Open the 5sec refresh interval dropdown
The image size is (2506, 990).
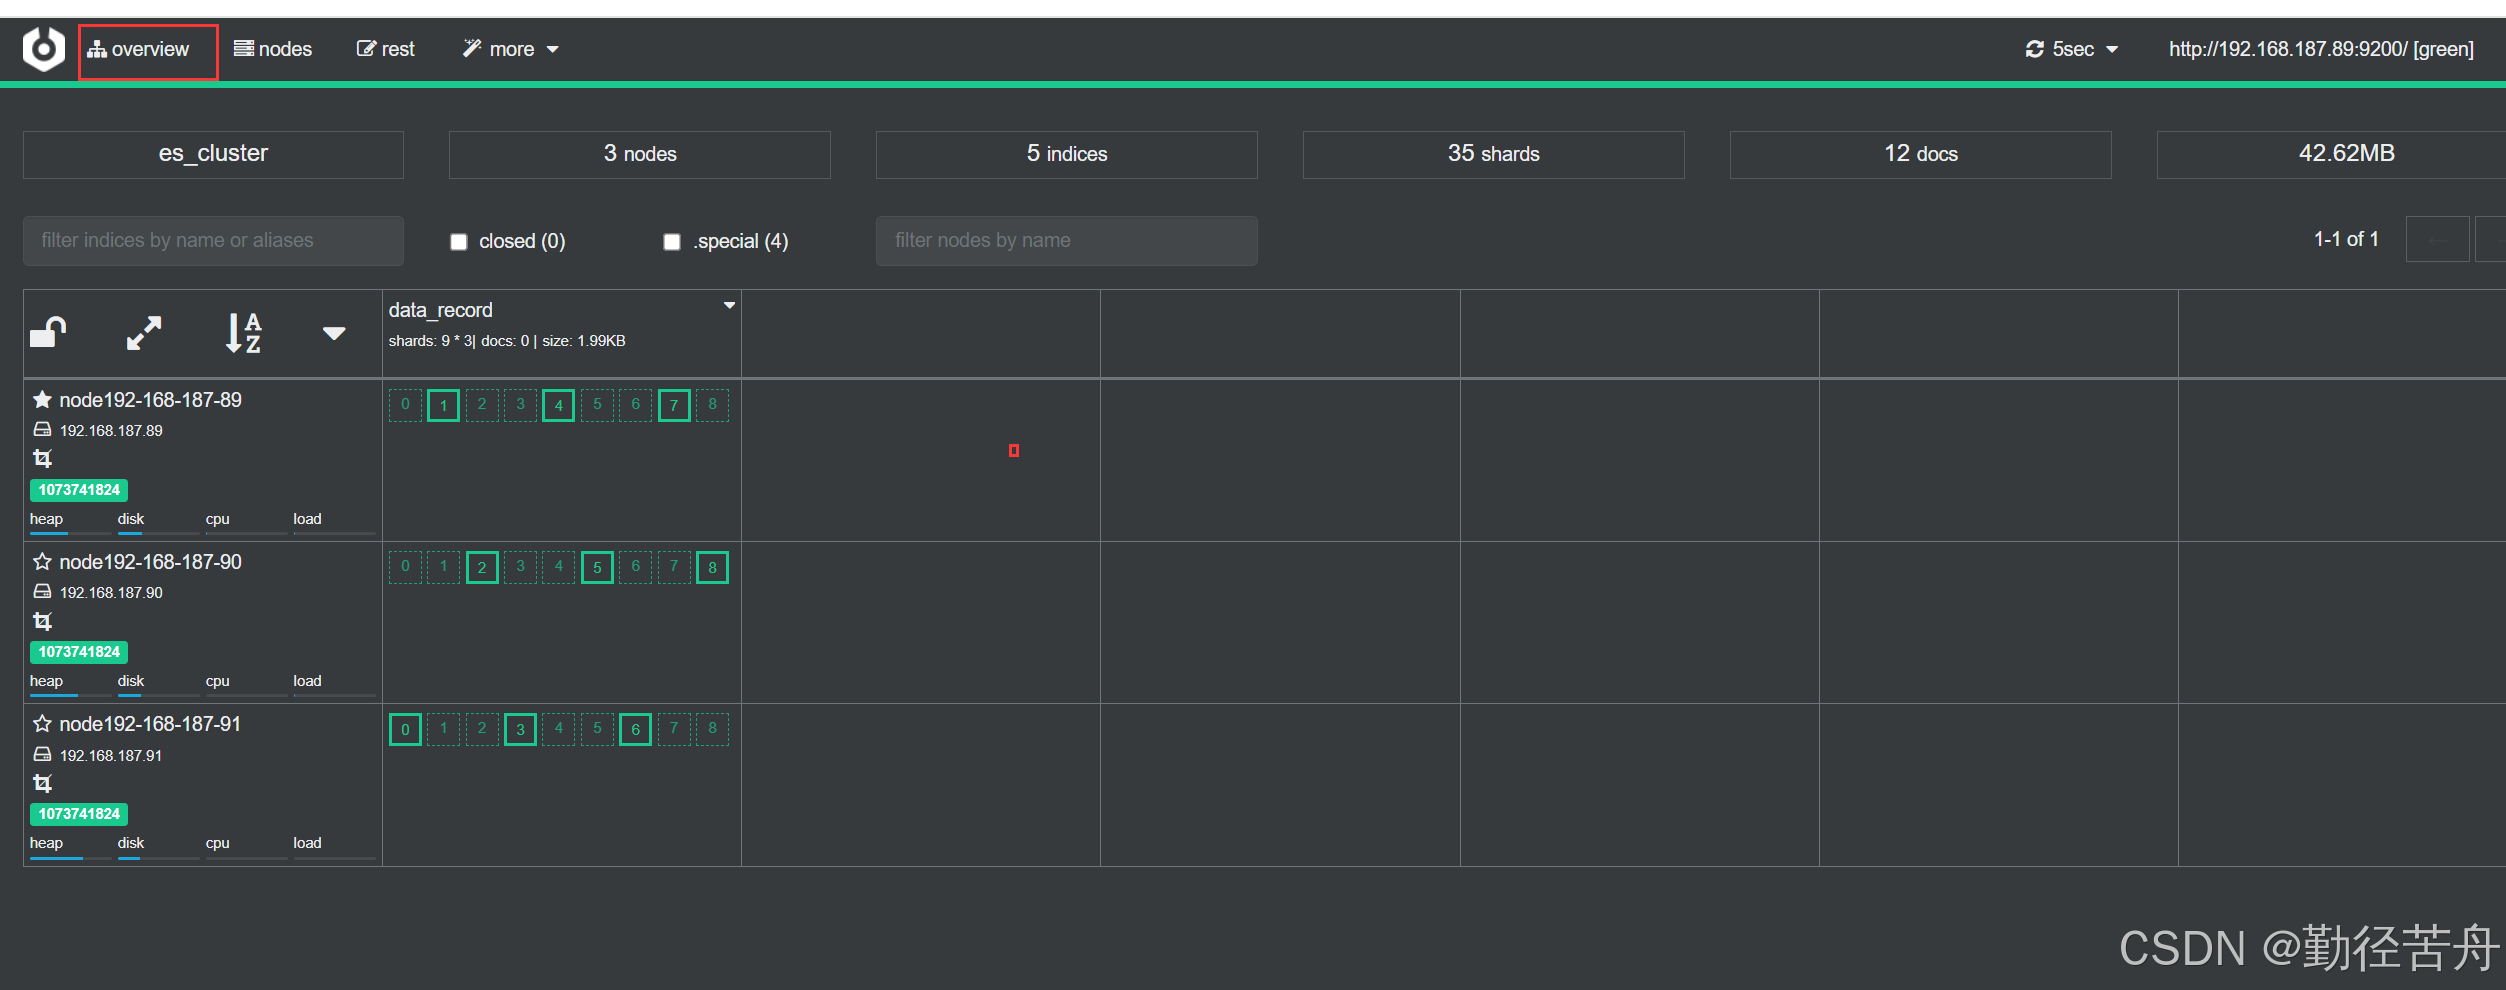[x=2072, y=49]
